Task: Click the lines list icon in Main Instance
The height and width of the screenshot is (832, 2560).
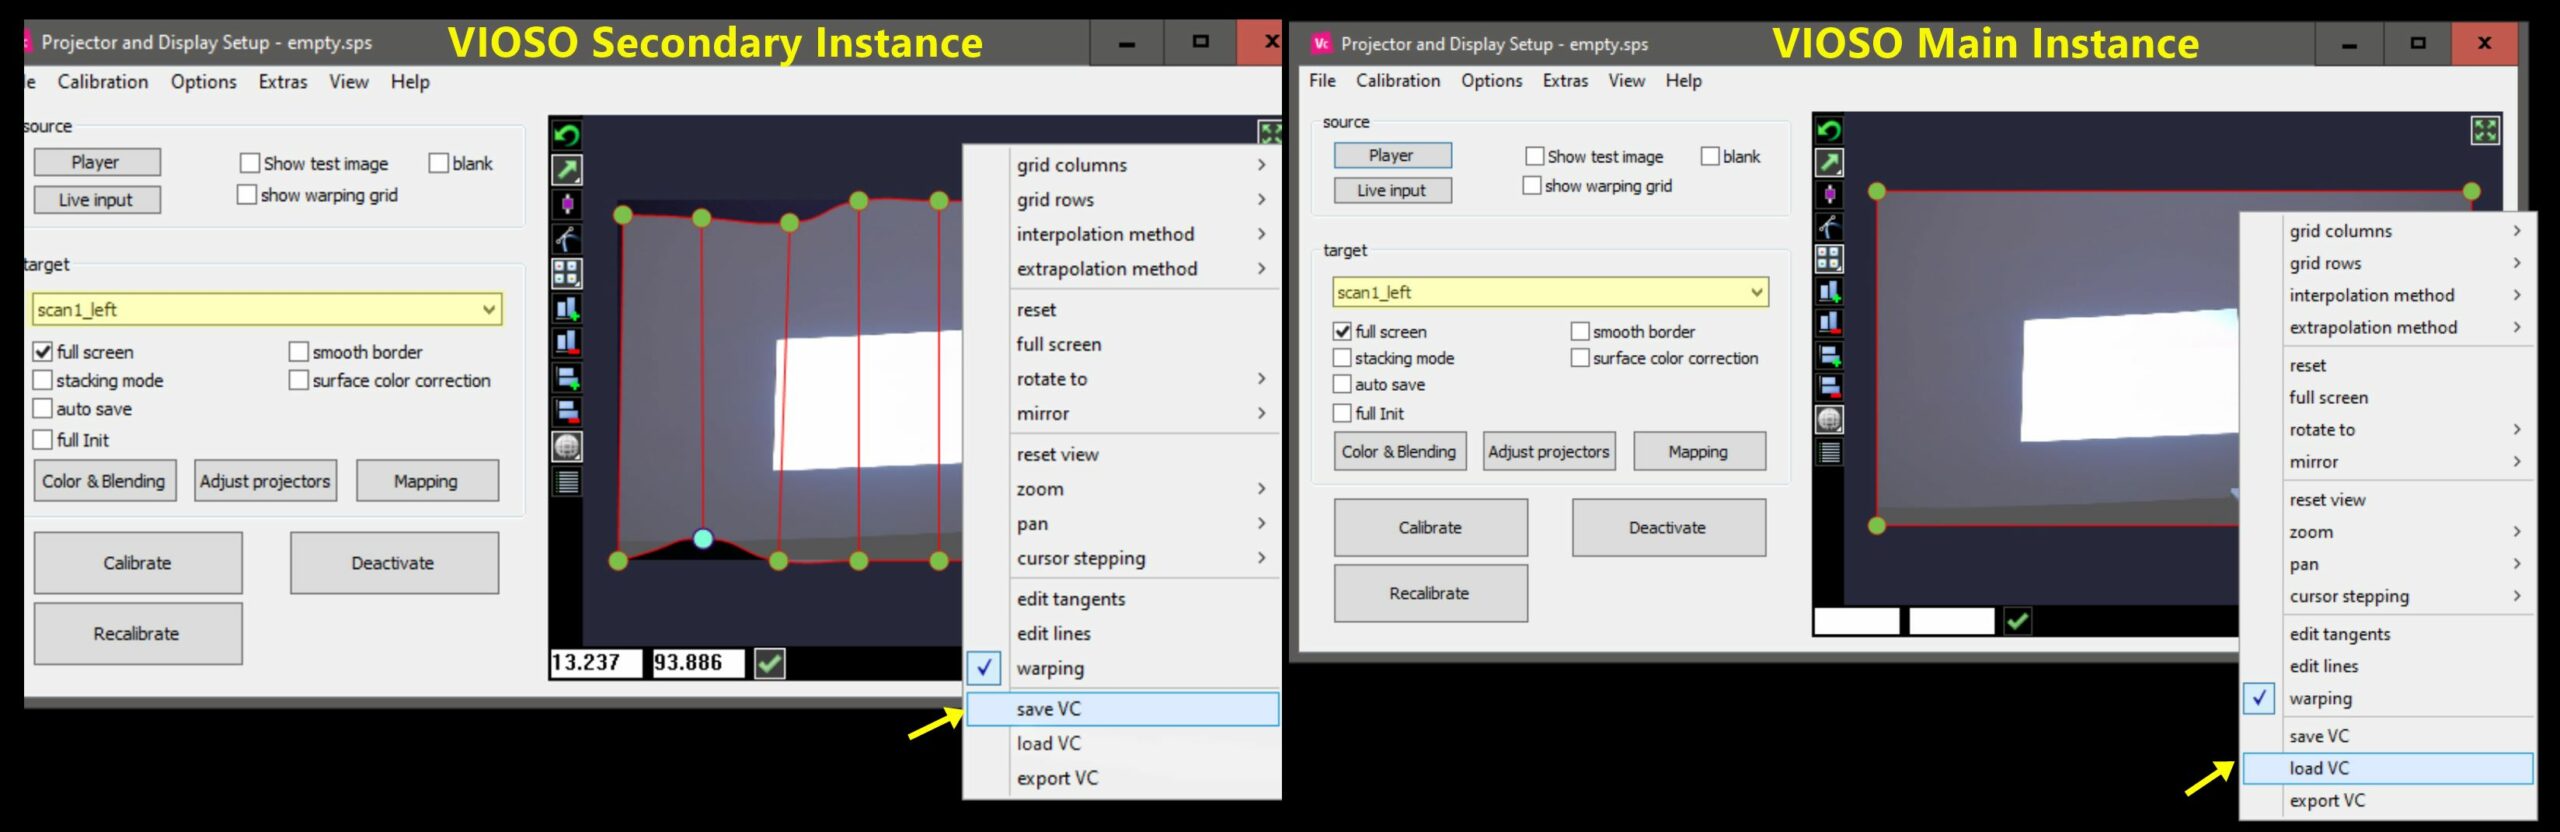Action: point(1829,452)
